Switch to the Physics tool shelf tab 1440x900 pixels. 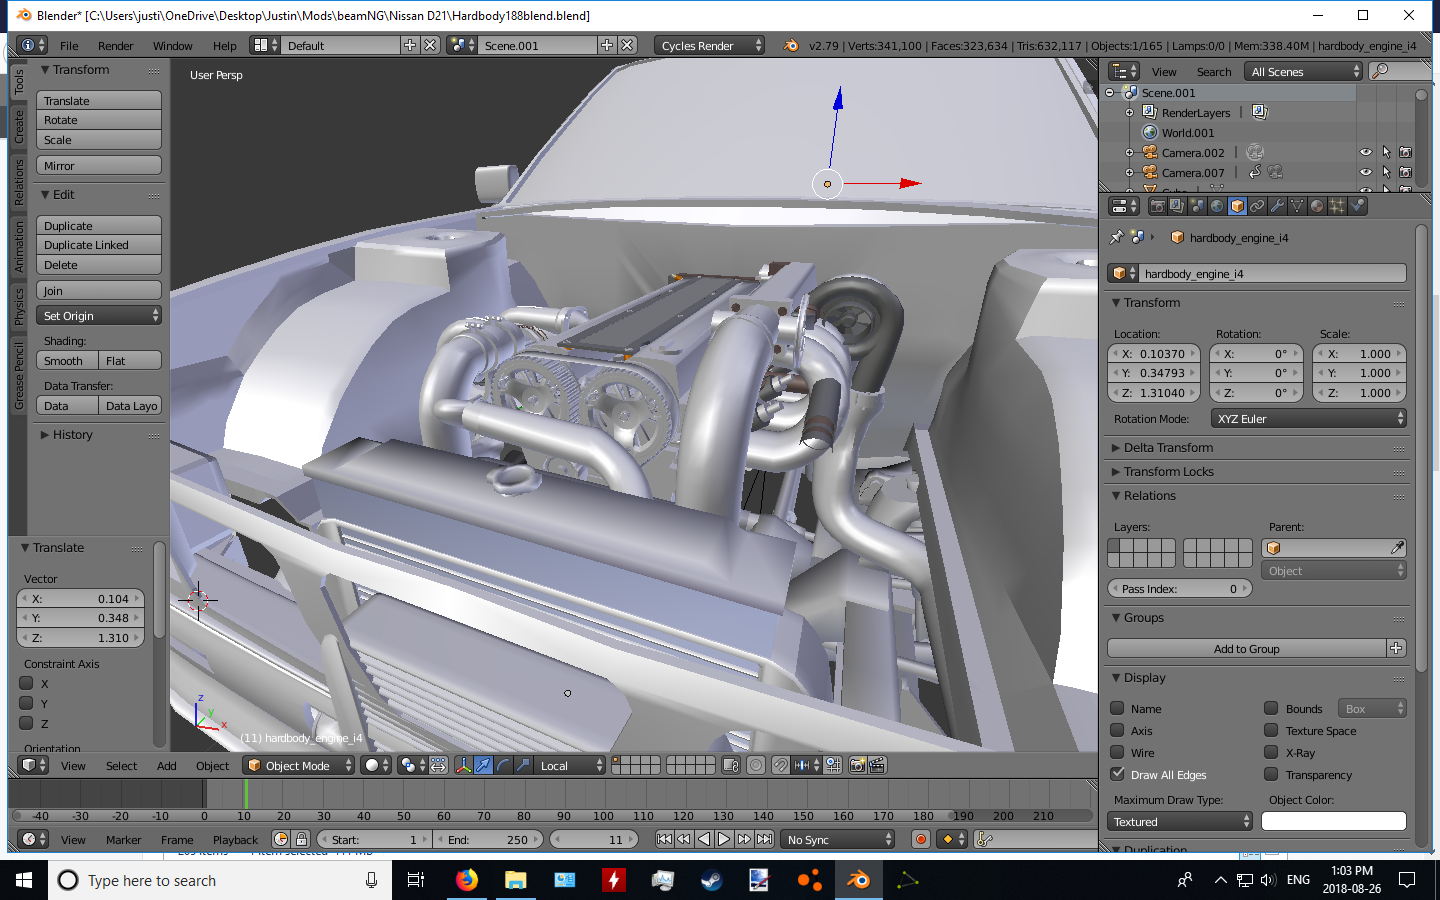(19, 307)
